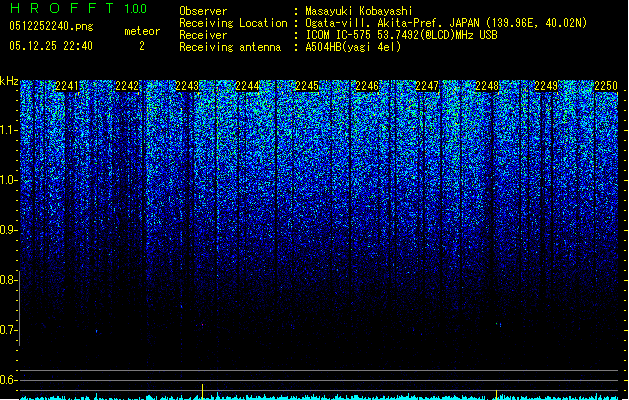The image size is (629, 400).
Task: Click the A504HB(yagi 4el) antenna text
Action: [x=353, y=47]
